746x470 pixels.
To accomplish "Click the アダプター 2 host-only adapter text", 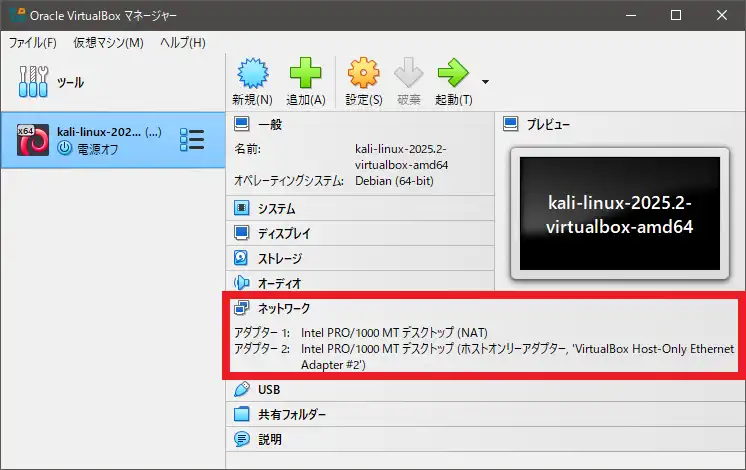I will 518,357.
